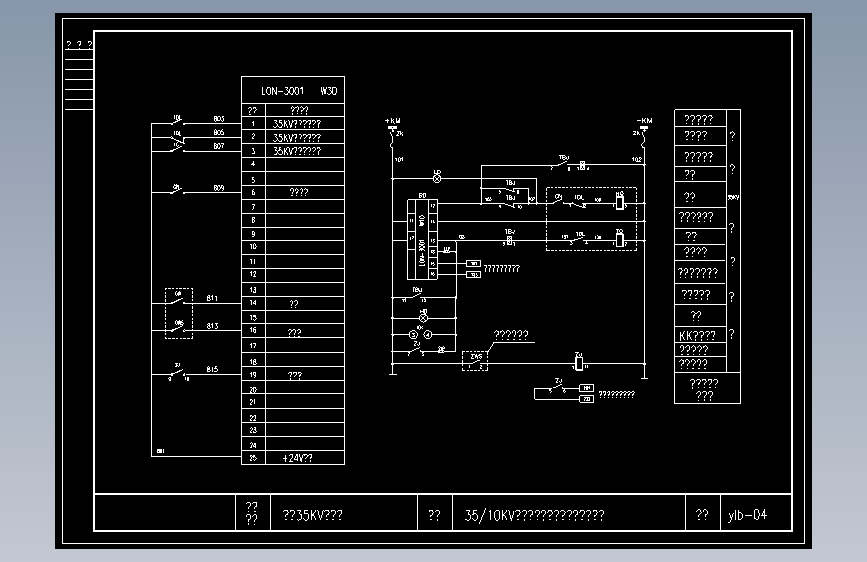The image size is (867, 562).
Task: Select wire label 805
Action: coord(219,133)
